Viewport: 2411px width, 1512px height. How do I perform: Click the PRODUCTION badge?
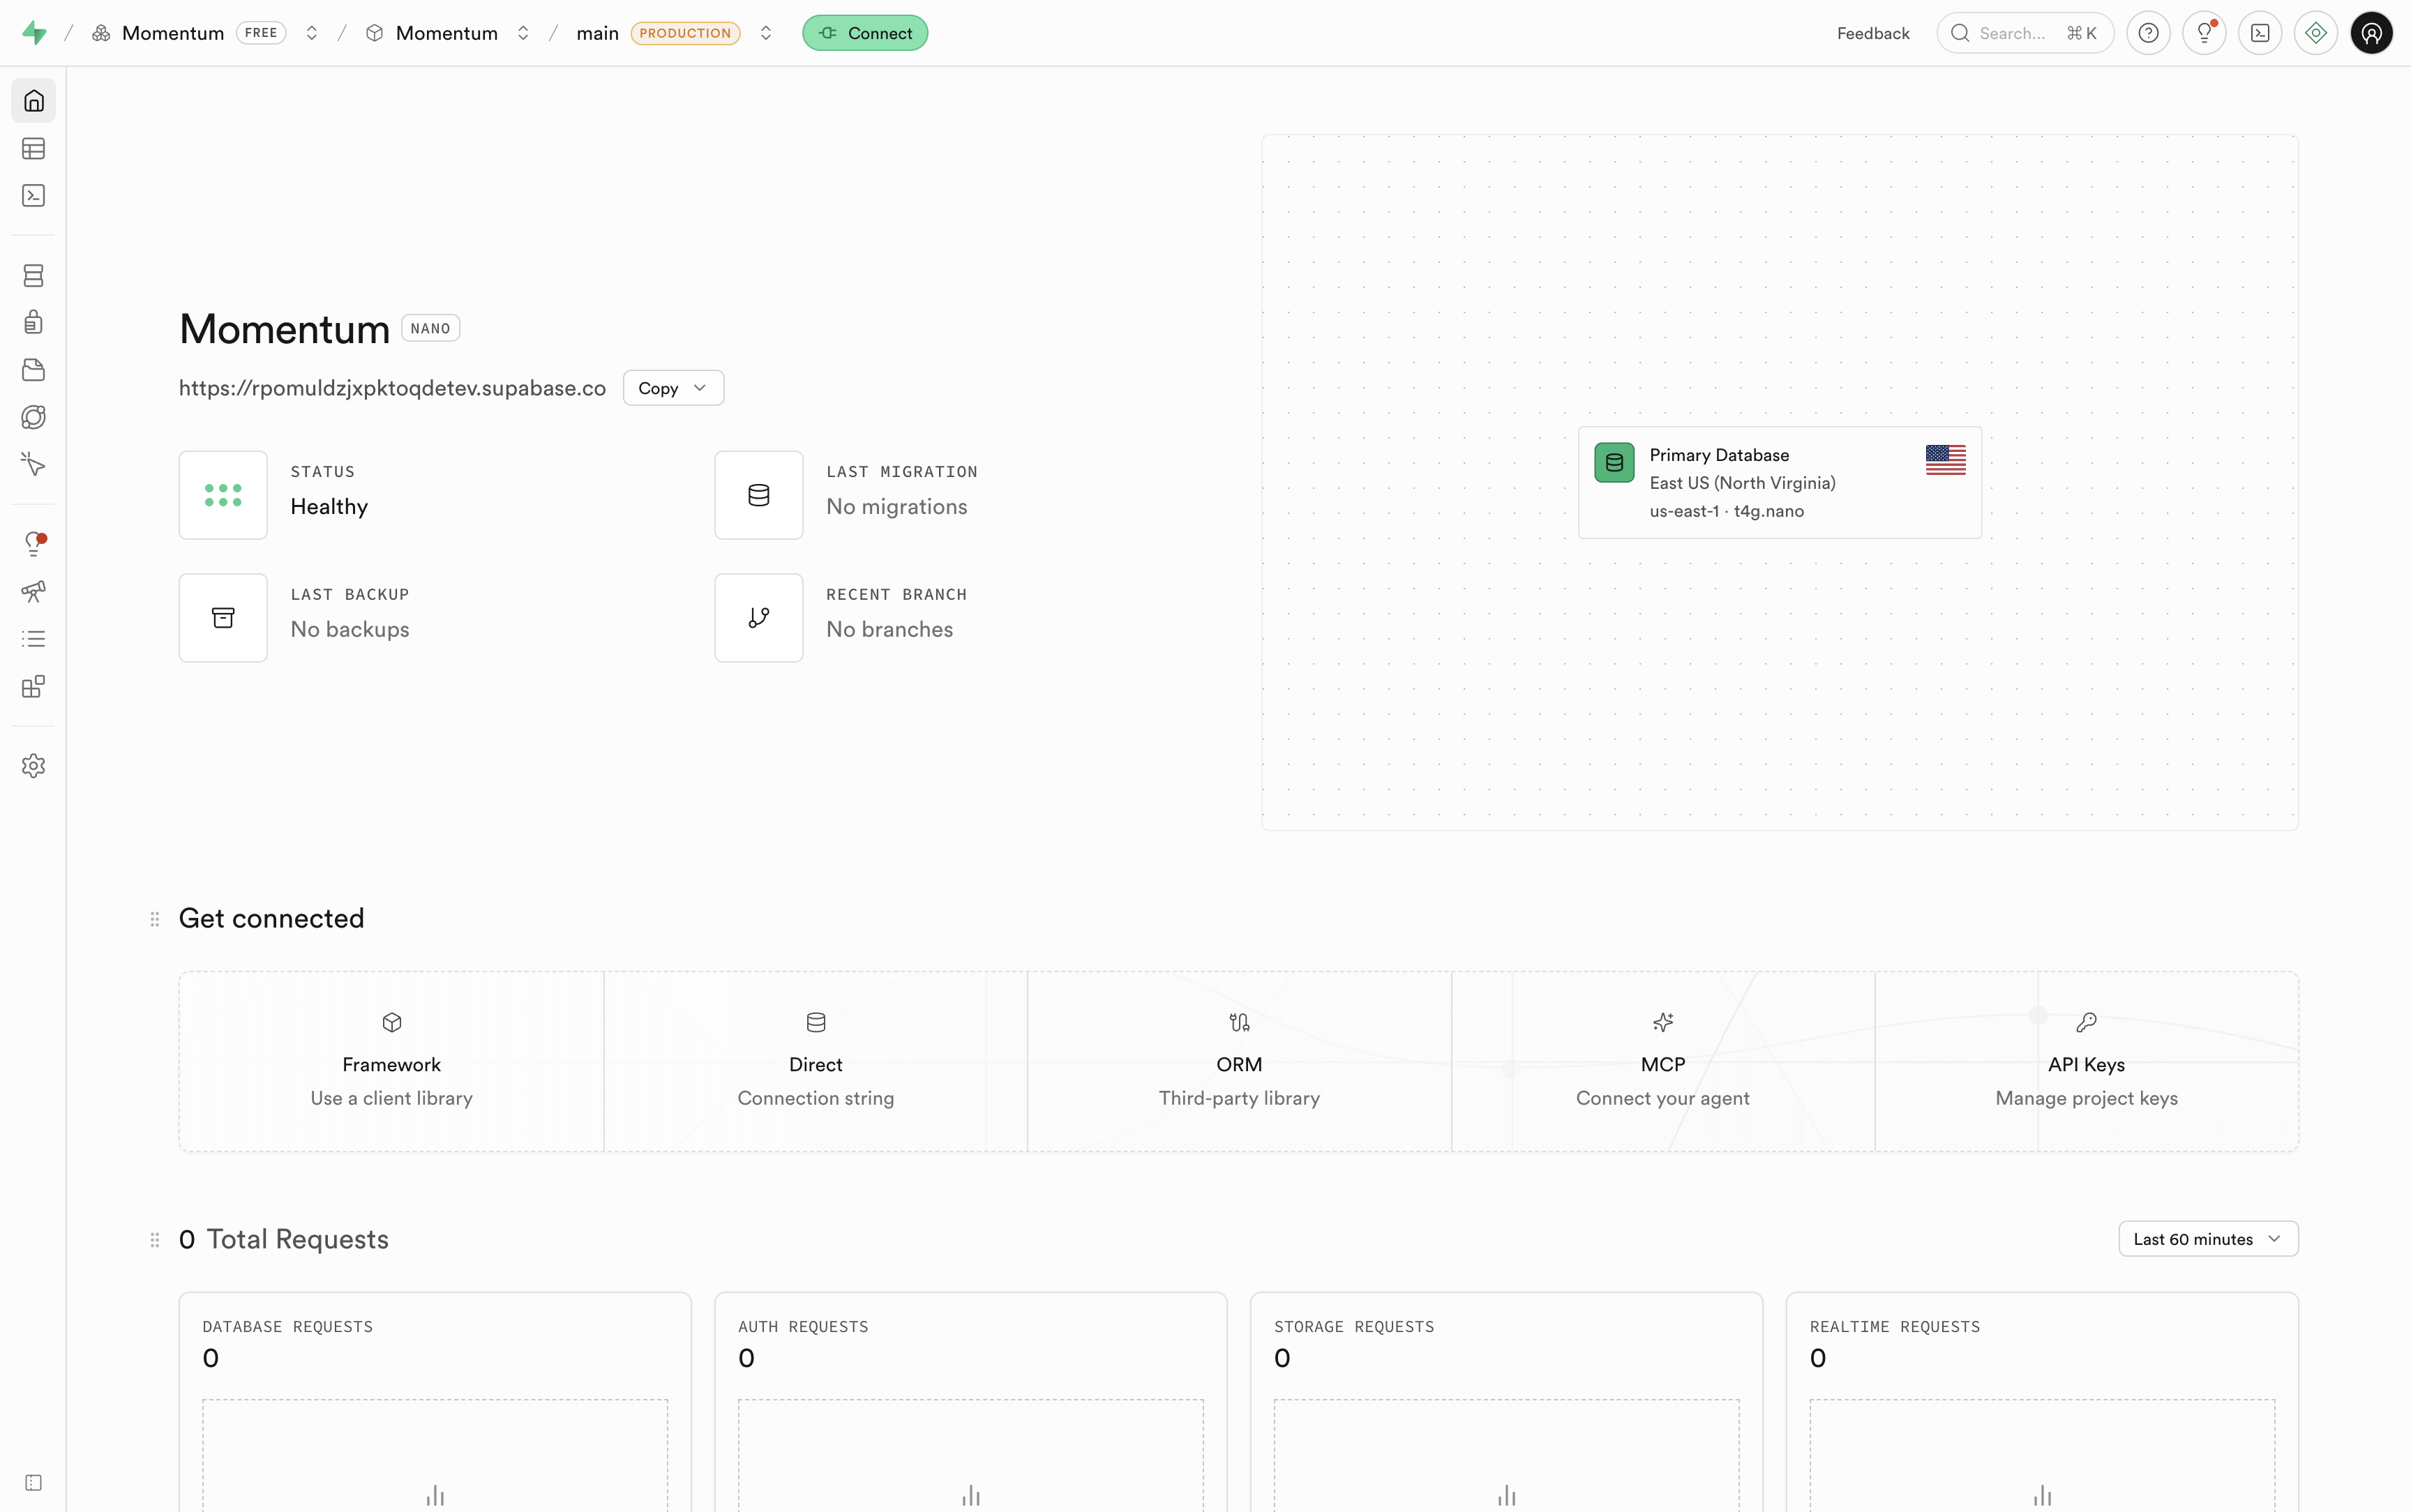pyautogui.click(x=686, y=33)
